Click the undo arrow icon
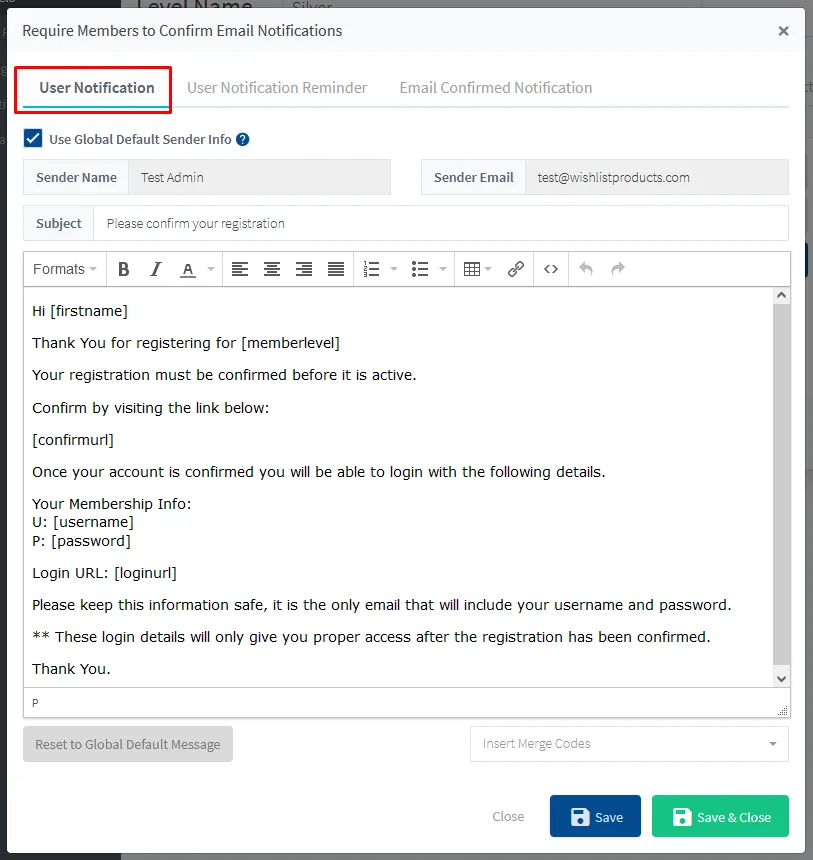Viewport: 813px width, 860px height. [586, 269]
